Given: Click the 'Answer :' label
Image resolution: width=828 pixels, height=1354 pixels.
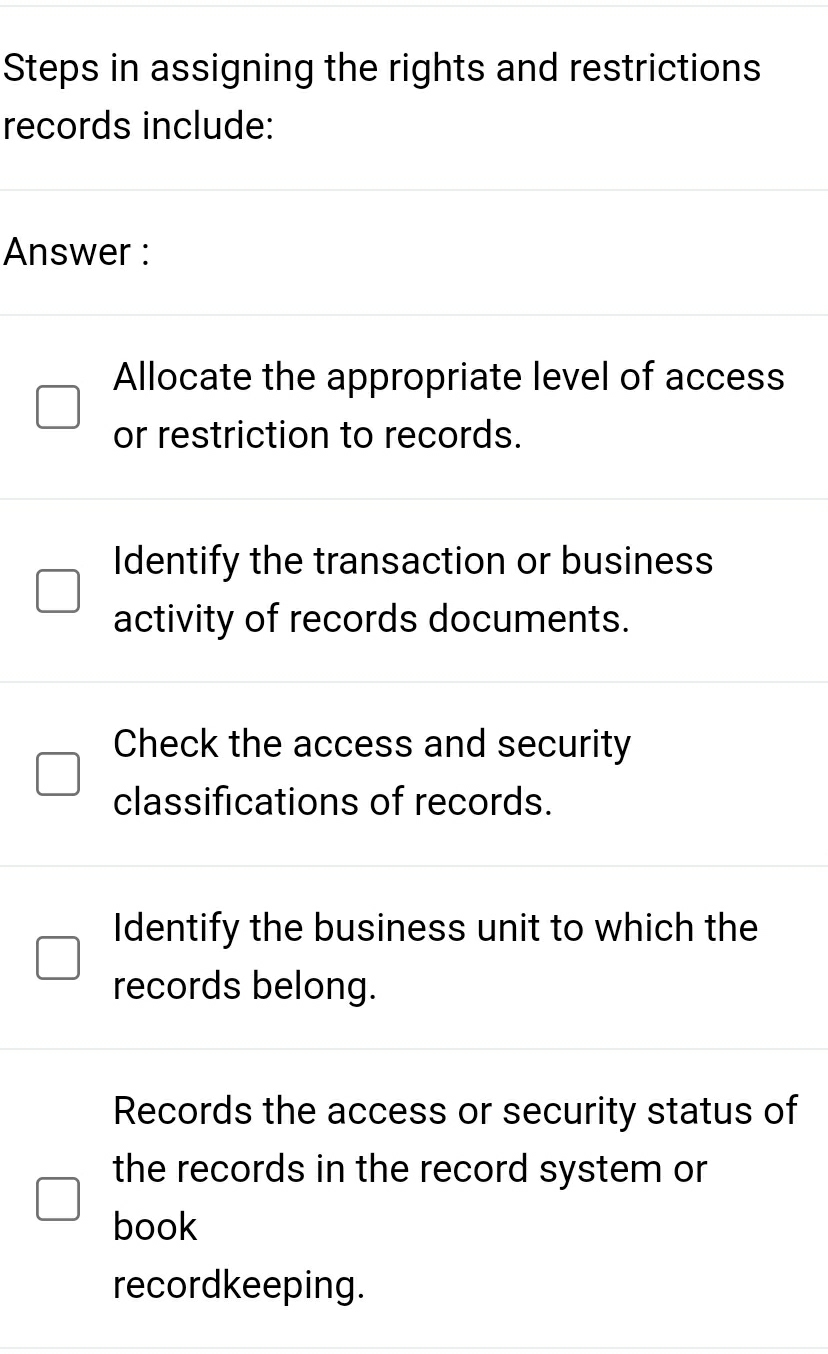Looking at the screenshot, I should tap(77, 252).
